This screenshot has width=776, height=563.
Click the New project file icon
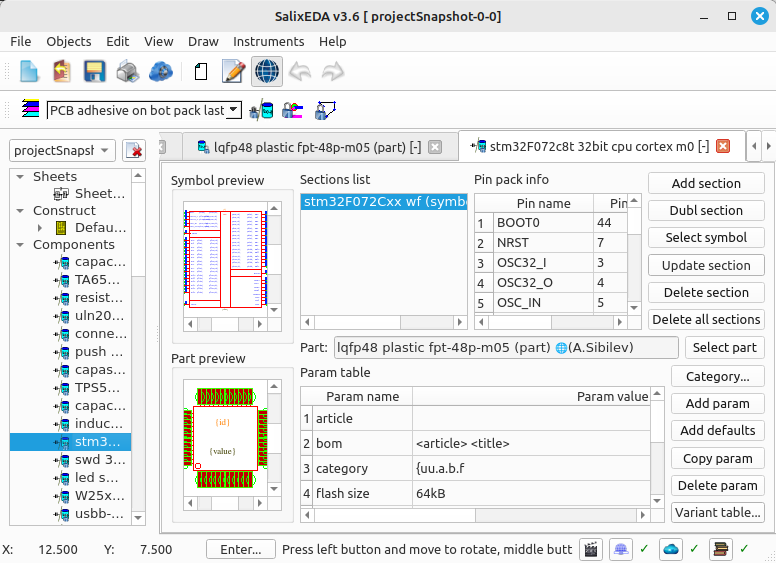point(29,71)
